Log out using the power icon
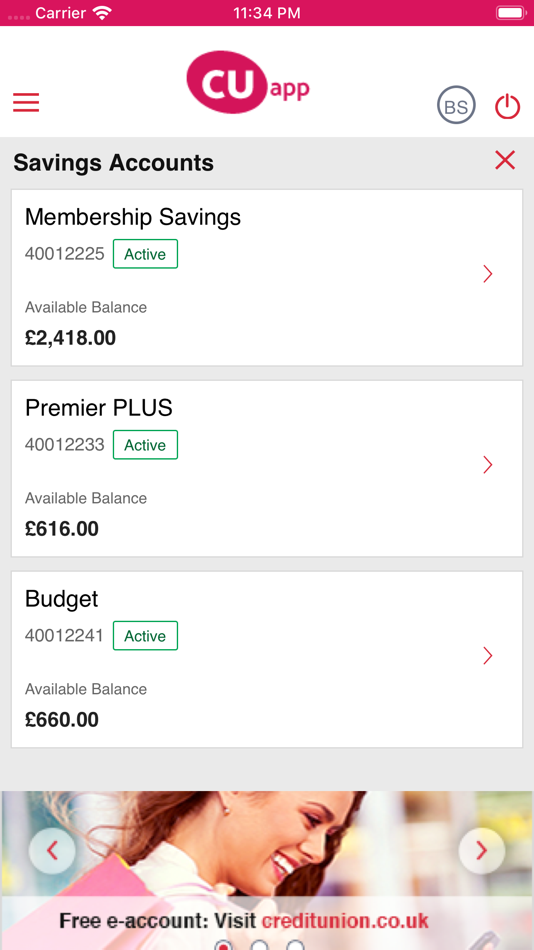The width and height of the screenshot is (534, 950). [x=507, y=107]
